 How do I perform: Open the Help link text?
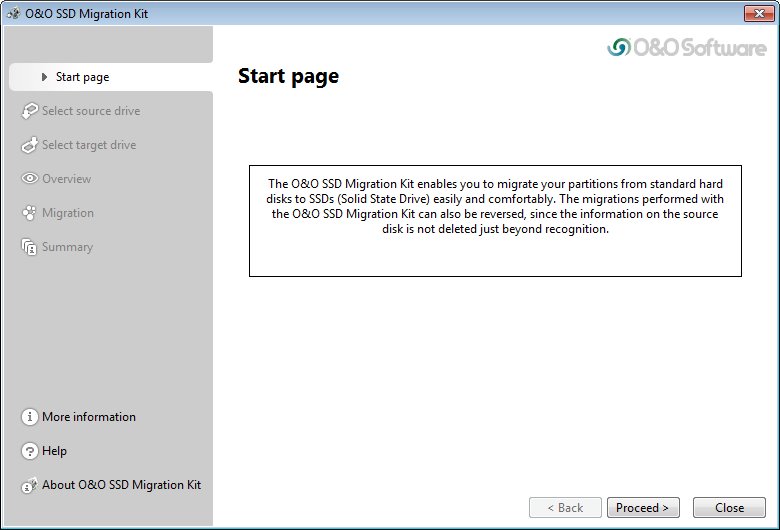click(x=55, y=451)
